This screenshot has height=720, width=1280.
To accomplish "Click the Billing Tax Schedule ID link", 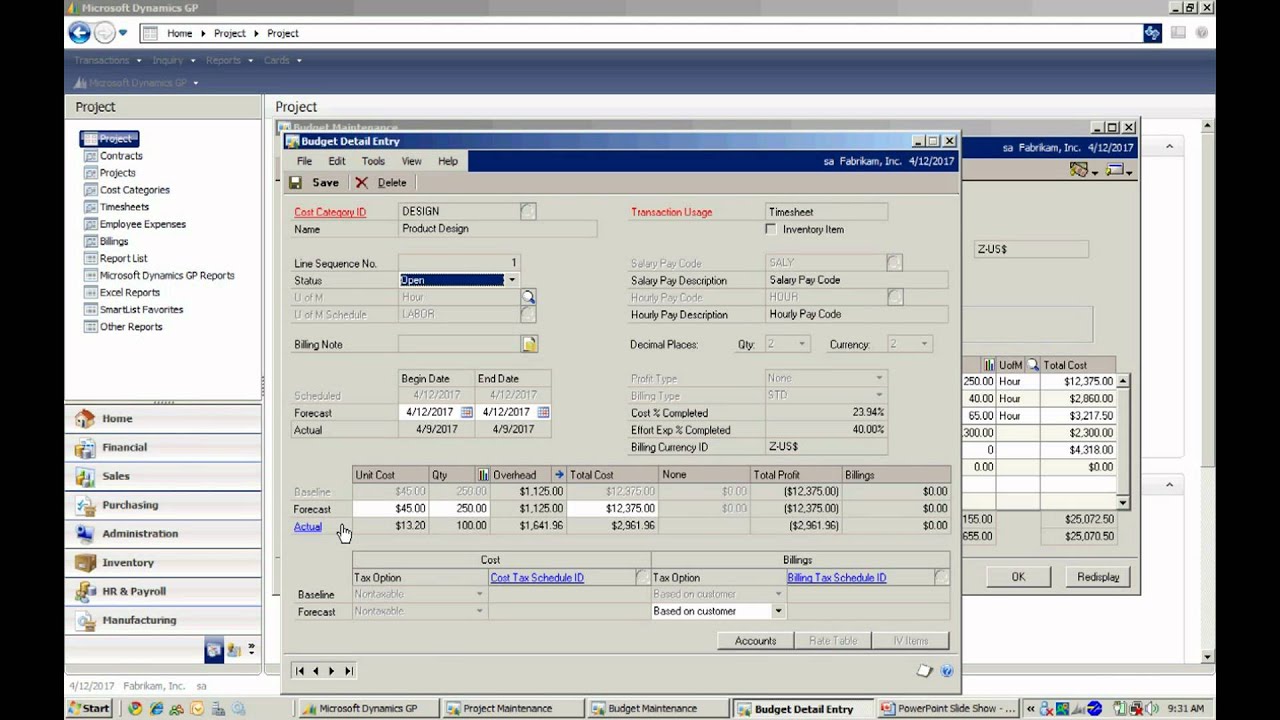I will pos(836,578).
